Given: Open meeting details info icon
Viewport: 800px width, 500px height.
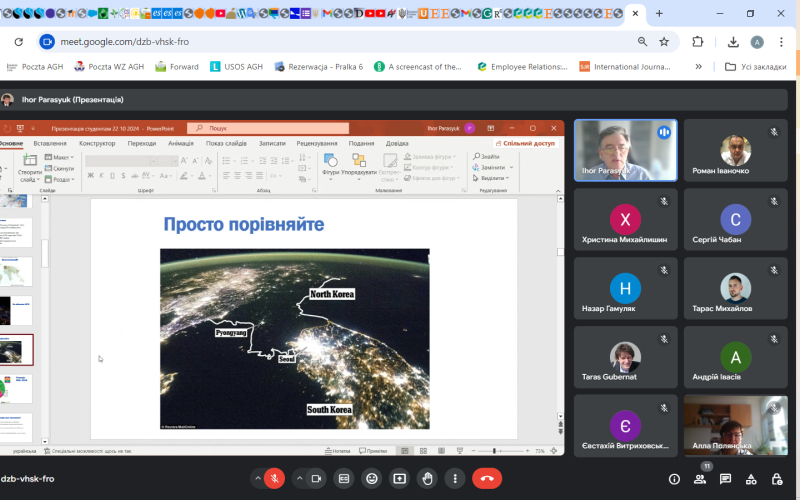Looking at the screenshot, I should [x=674, y=479].
